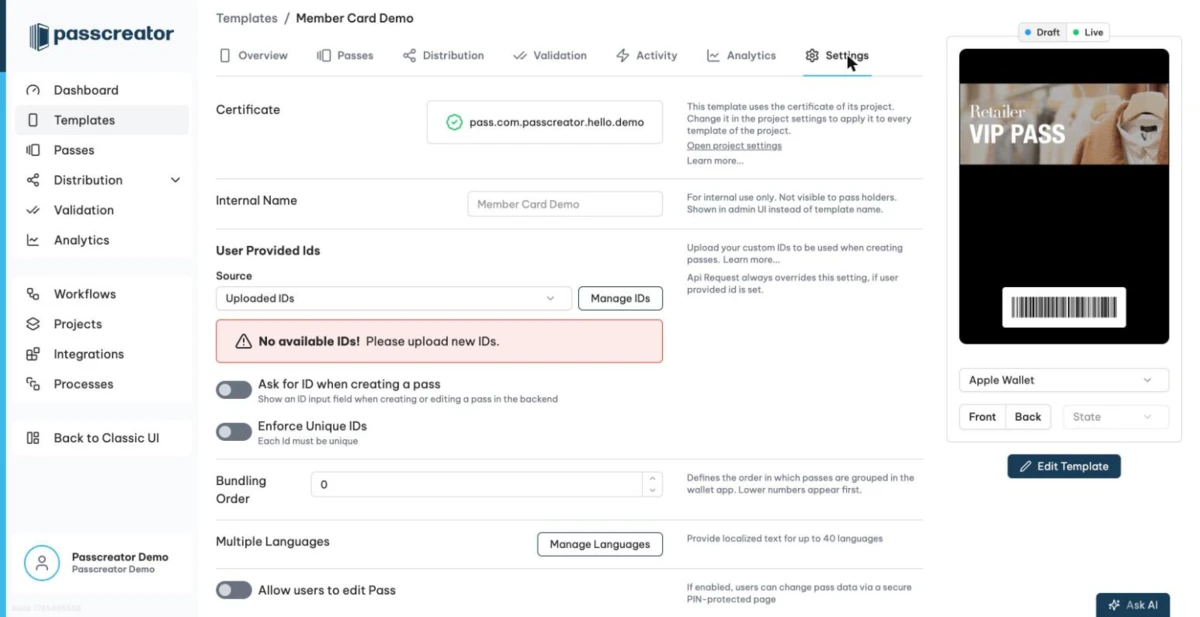Open the Analytics tab
The image size is (1200, 617).
[741, 56]
